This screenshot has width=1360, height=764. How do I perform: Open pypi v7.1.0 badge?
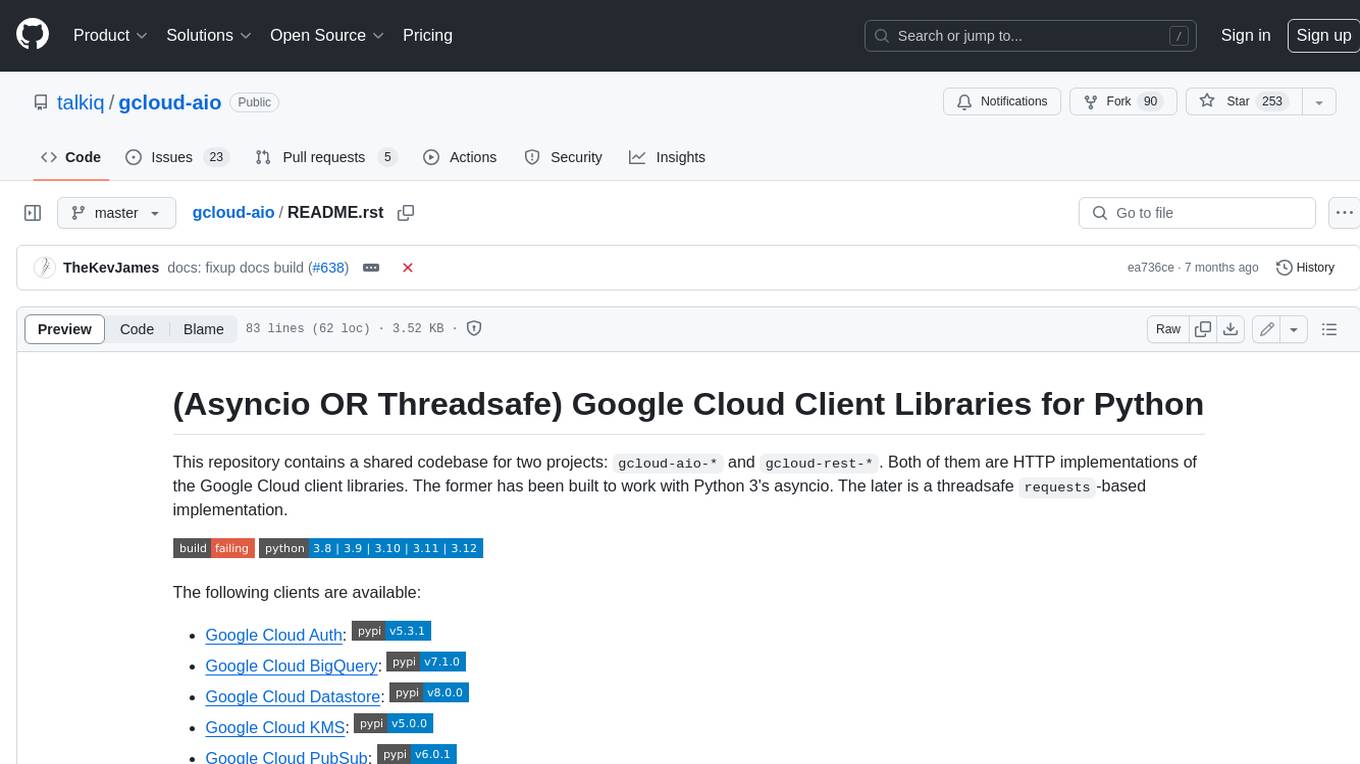coord(425,662)
